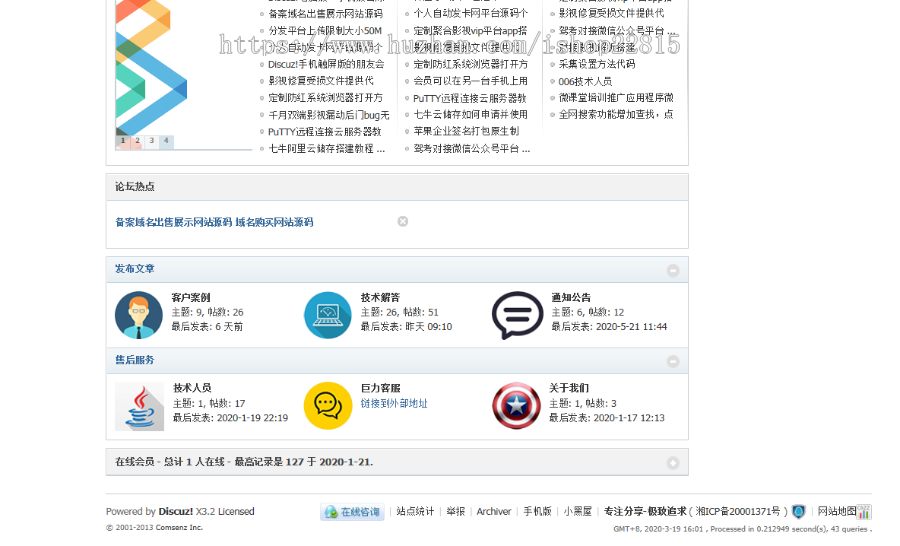Open the 技术解答 forum title
This screenshot has width=900, height=546.
click(380, 297)
